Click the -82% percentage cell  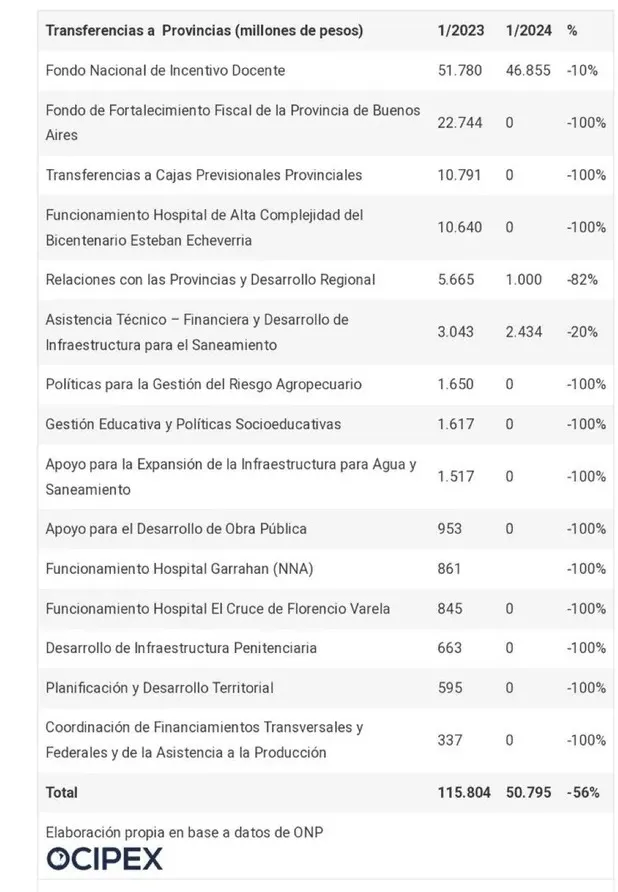coord(581,279)
